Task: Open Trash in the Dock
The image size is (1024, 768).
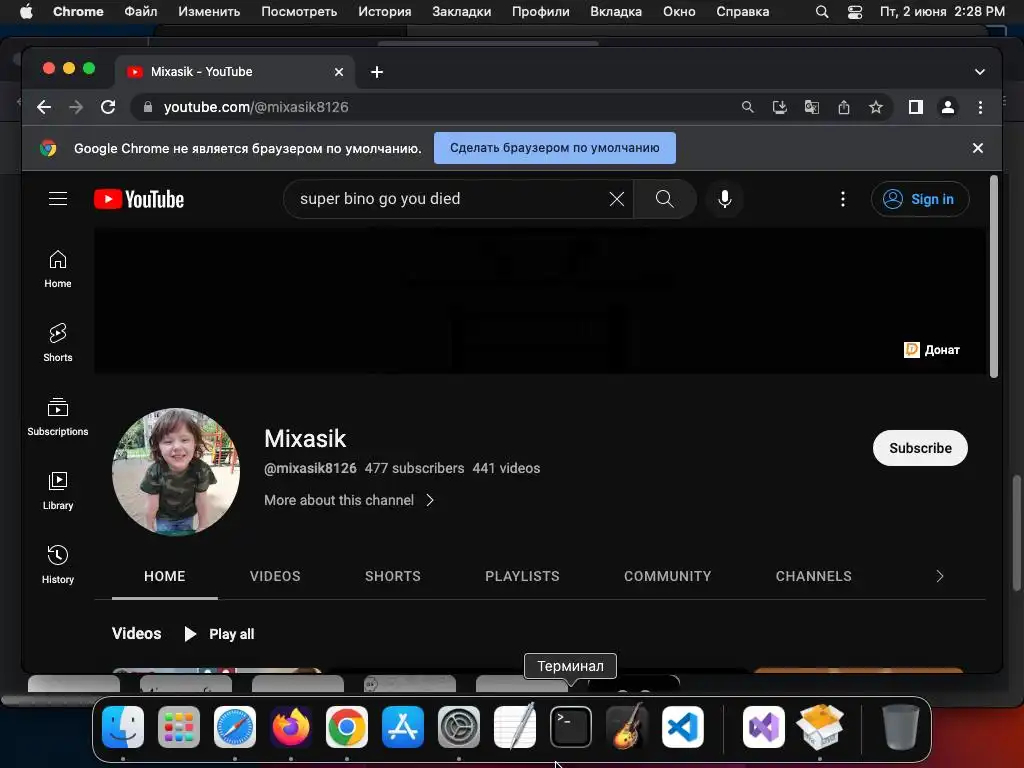Action: [901, 727]
